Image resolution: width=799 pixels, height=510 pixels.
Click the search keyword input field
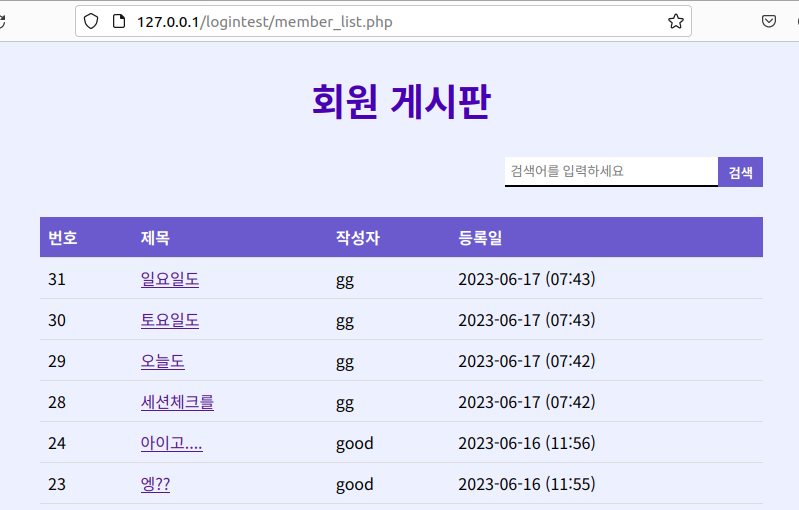coord(611,172)
